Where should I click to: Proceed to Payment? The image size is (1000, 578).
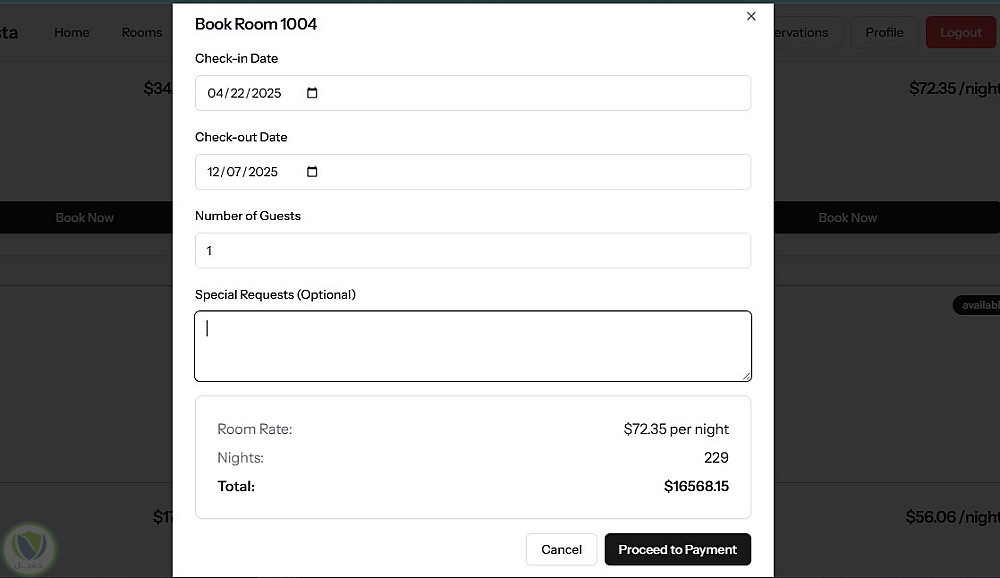pos(677,549)
